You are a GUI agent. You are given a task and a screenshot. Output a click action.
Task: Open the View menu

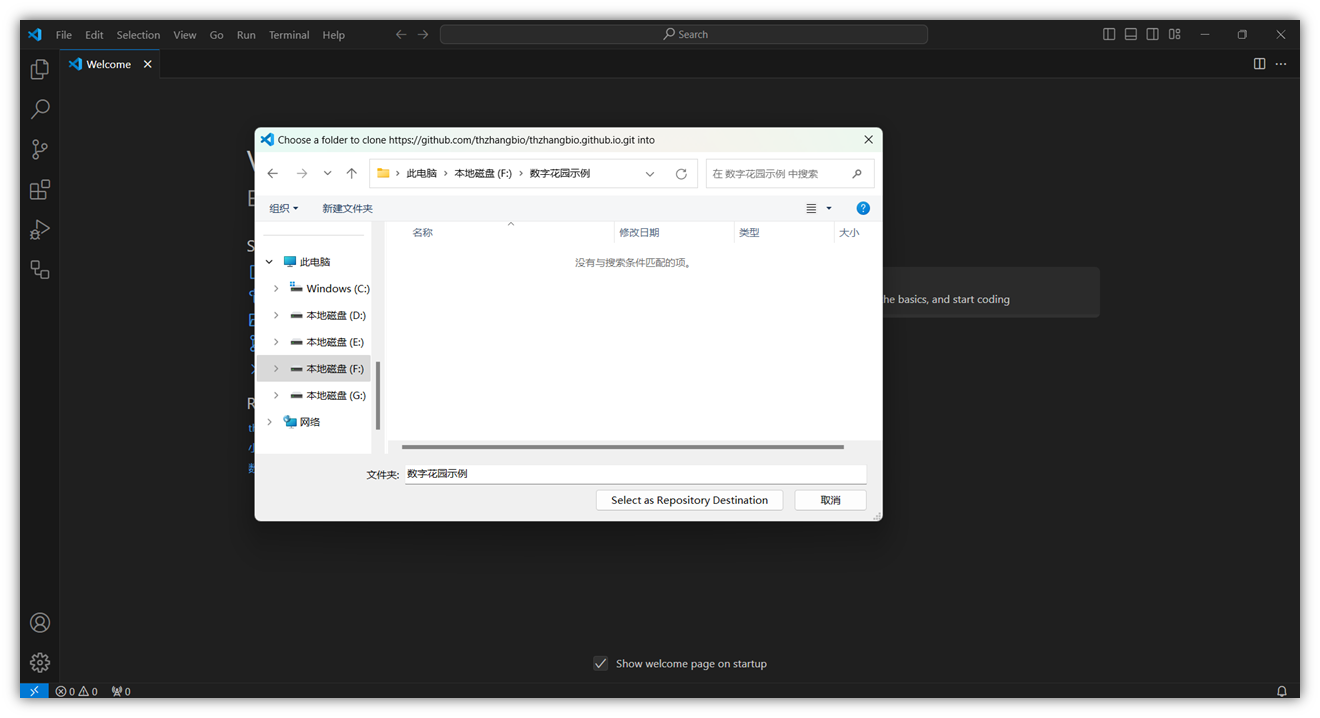(x=185, y=34)
